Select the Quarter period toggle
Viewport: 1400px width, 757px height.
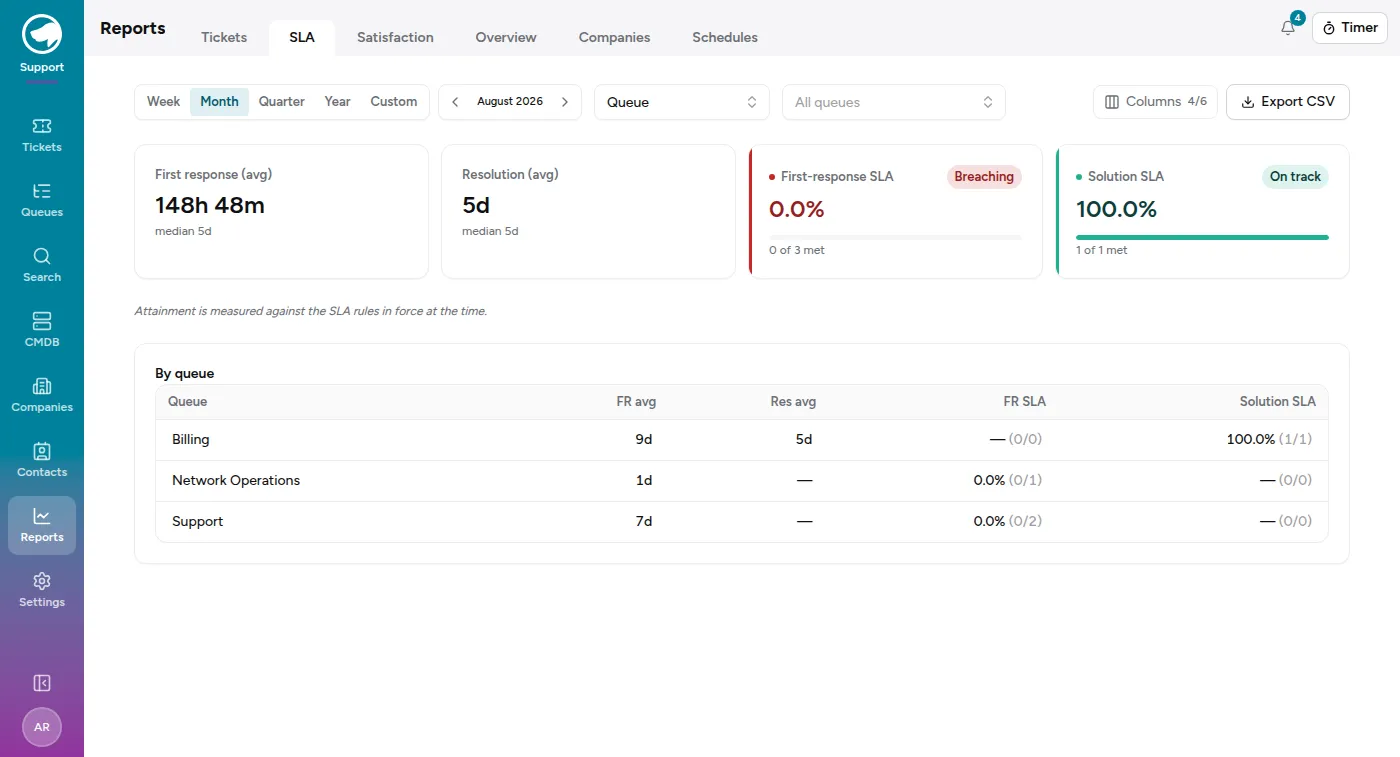click(x=282, y=102)
